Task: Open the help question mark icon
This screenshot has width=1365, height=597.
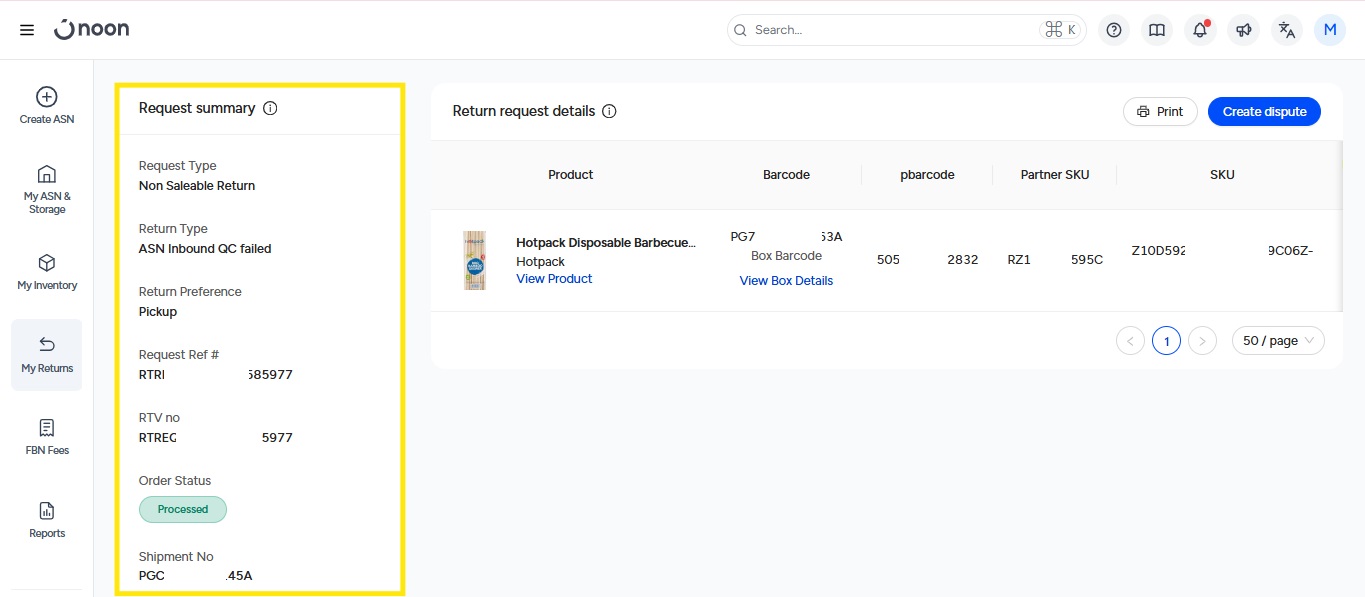Action: tap(1114, 30)
